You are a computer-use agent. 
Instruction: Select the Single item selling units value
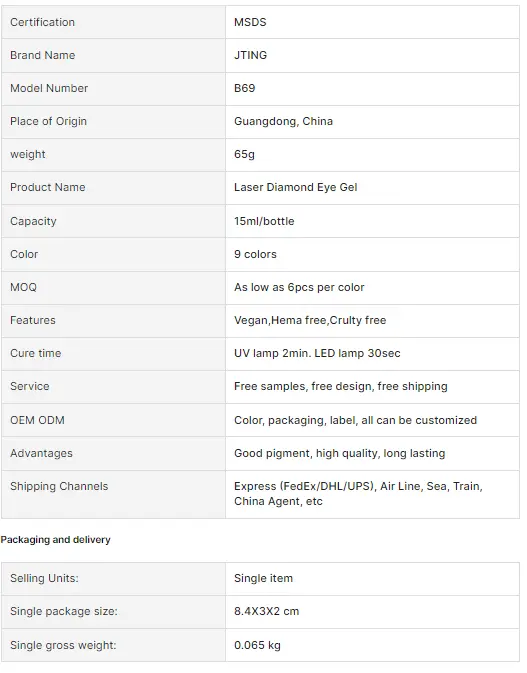pos(264,579)
